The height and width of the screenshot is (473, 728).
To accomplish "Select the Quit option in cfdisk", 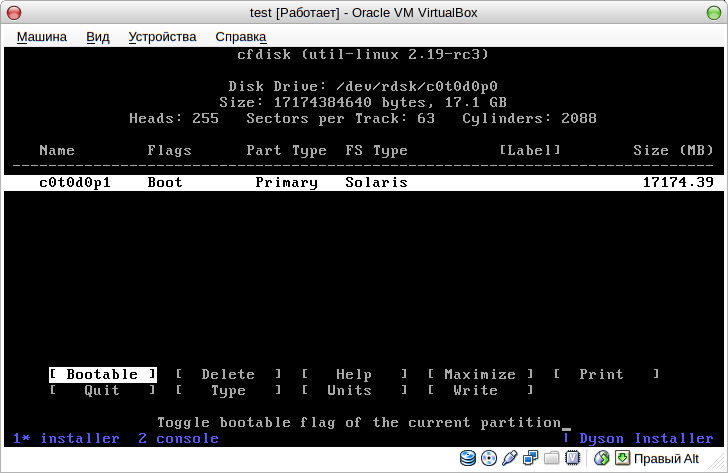I will point(103,390).
